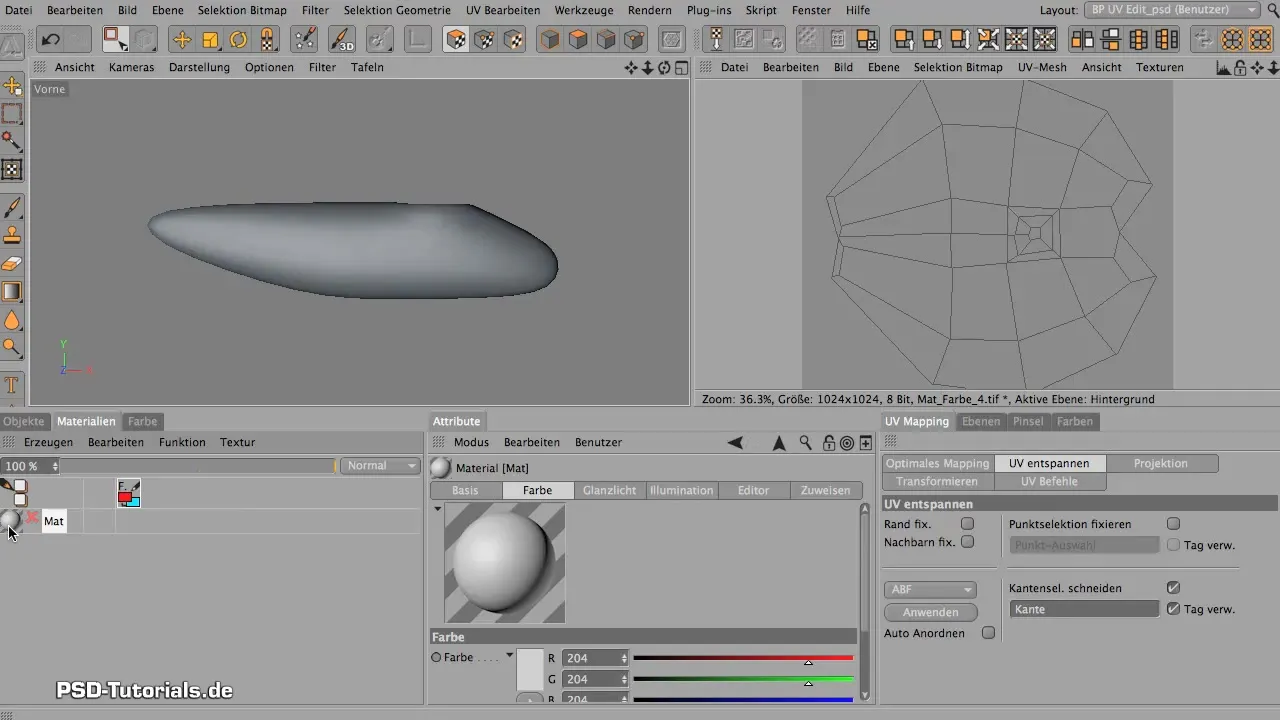Select the Clone Stamp tool
Viewport: 1280px width, 720px height.
[13, 236]
